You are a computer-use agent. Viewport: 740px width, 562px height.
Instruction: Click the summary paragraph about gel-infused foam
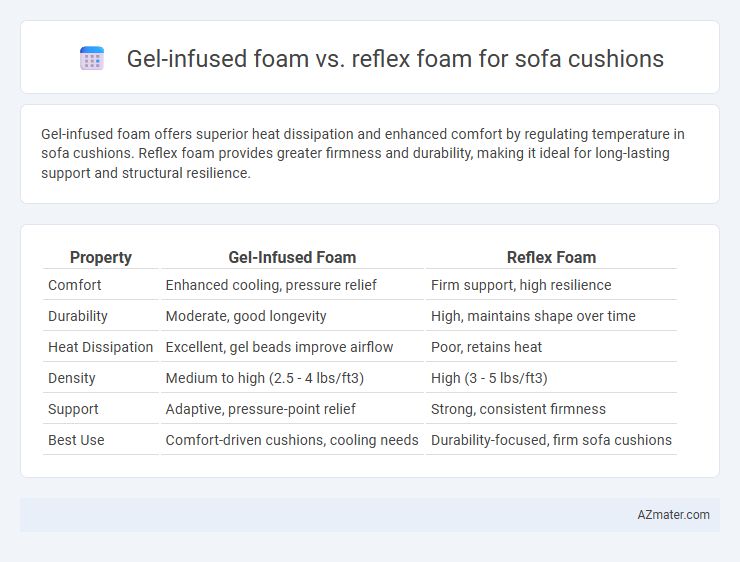[362, 153]
